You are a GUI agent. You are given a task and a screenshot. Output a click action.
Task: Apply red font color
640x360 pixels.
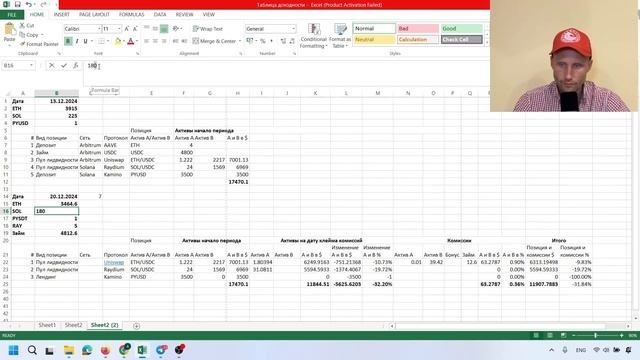tap(131, 41)
